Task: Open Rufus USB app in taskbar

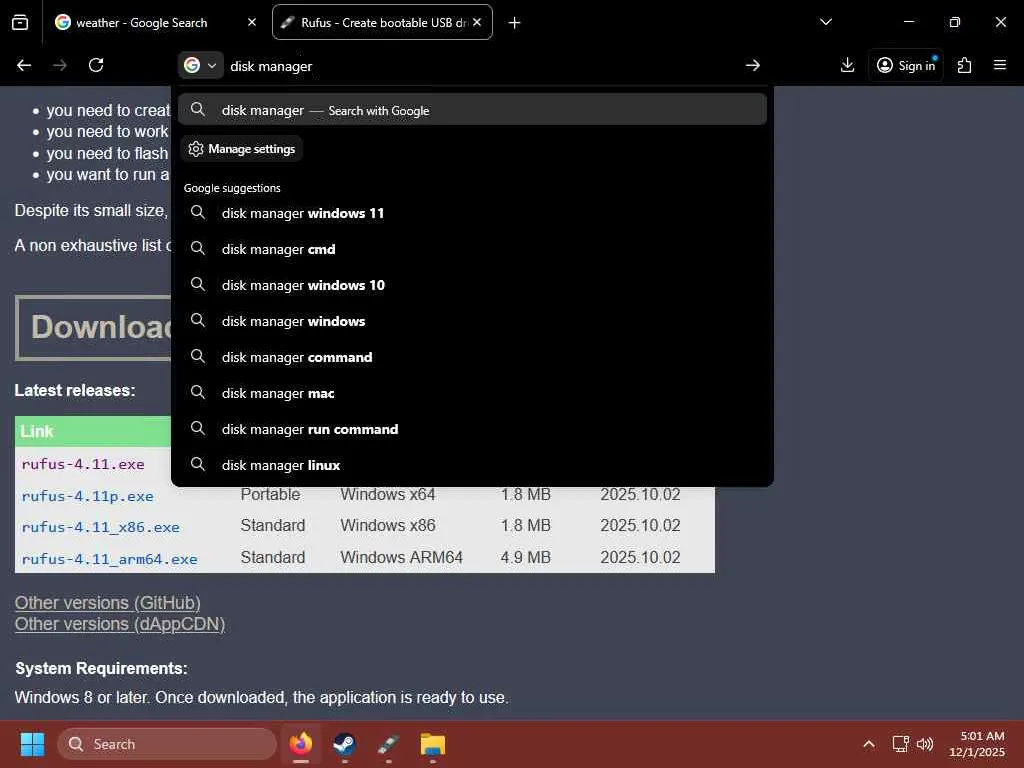Action: [389, 744]
